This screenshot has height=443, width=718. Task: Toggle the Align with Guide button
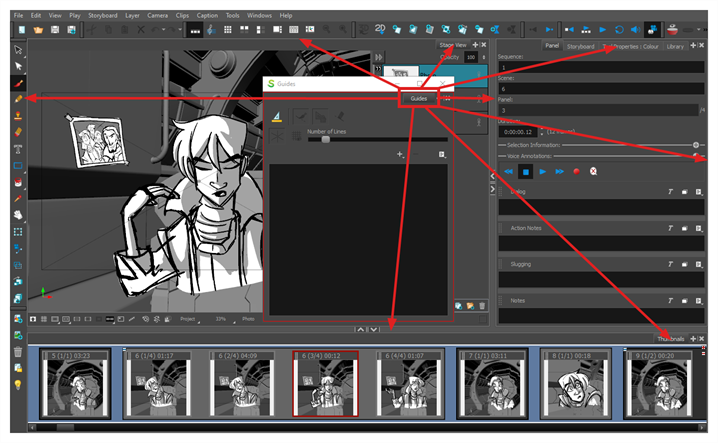click(x=321, y=117)
